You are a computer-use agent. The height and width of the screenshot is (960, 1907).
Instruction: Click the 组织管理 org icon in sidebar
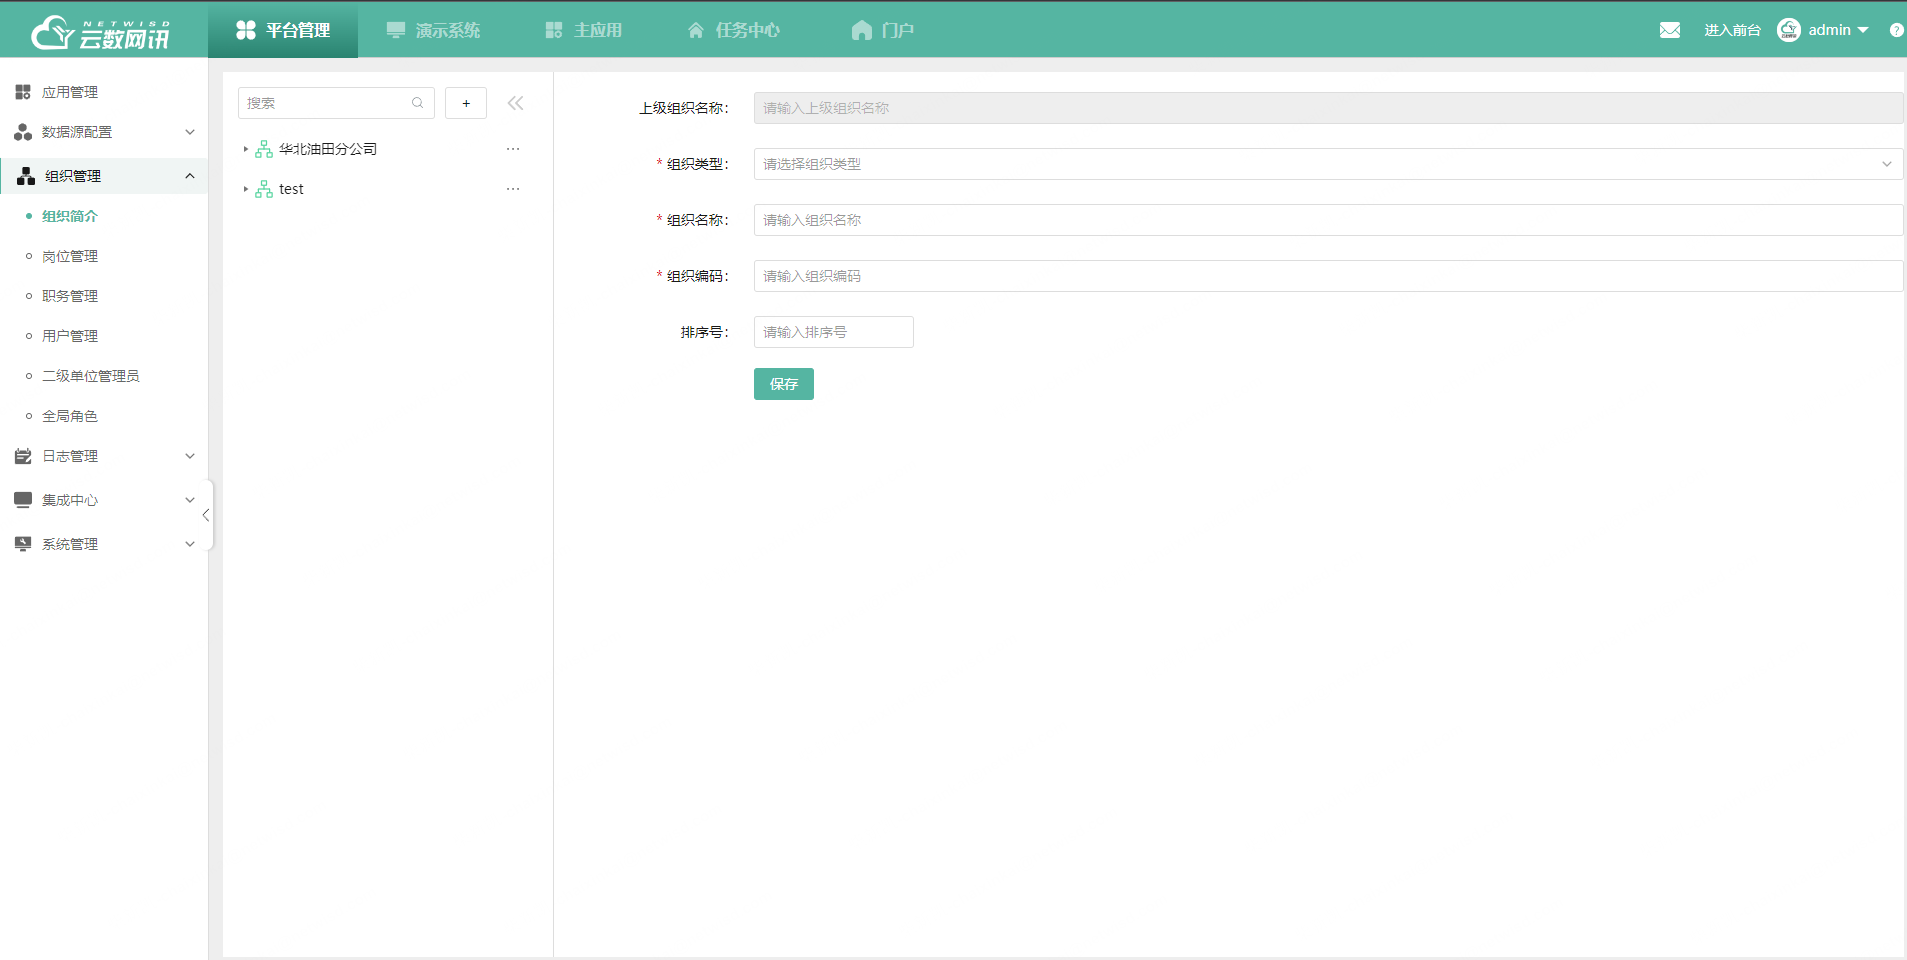click(24, 175)
